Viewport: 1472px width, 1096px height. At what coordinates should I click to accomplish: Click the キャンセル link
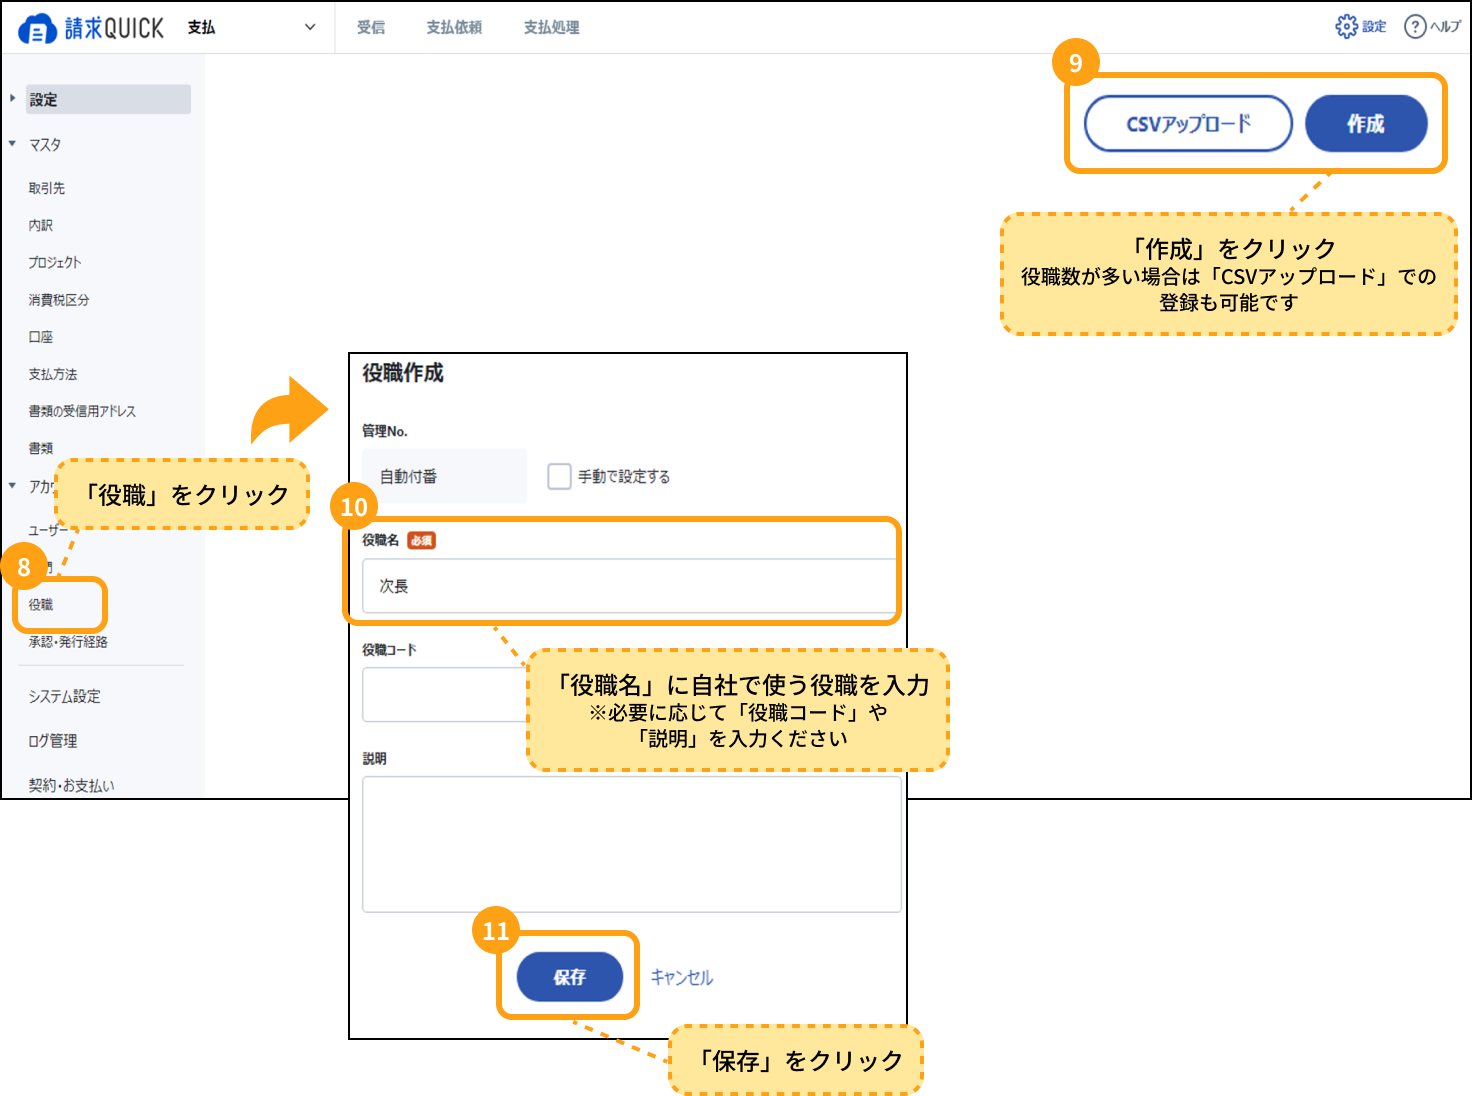coord(682,977)
